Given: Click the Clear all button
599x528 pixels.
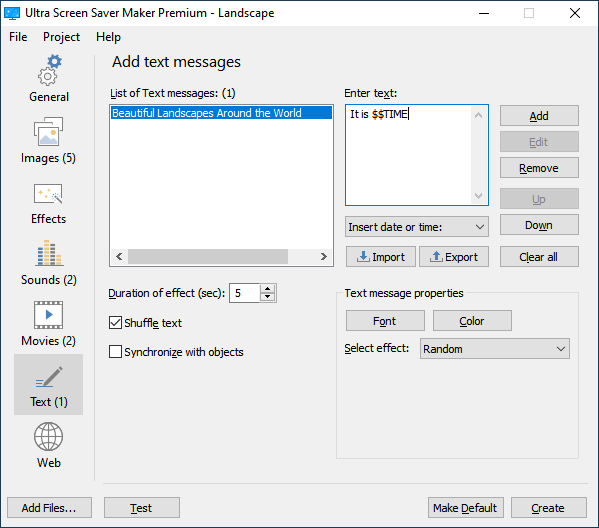Looking at the screenshot, I should tap(539, 257).
